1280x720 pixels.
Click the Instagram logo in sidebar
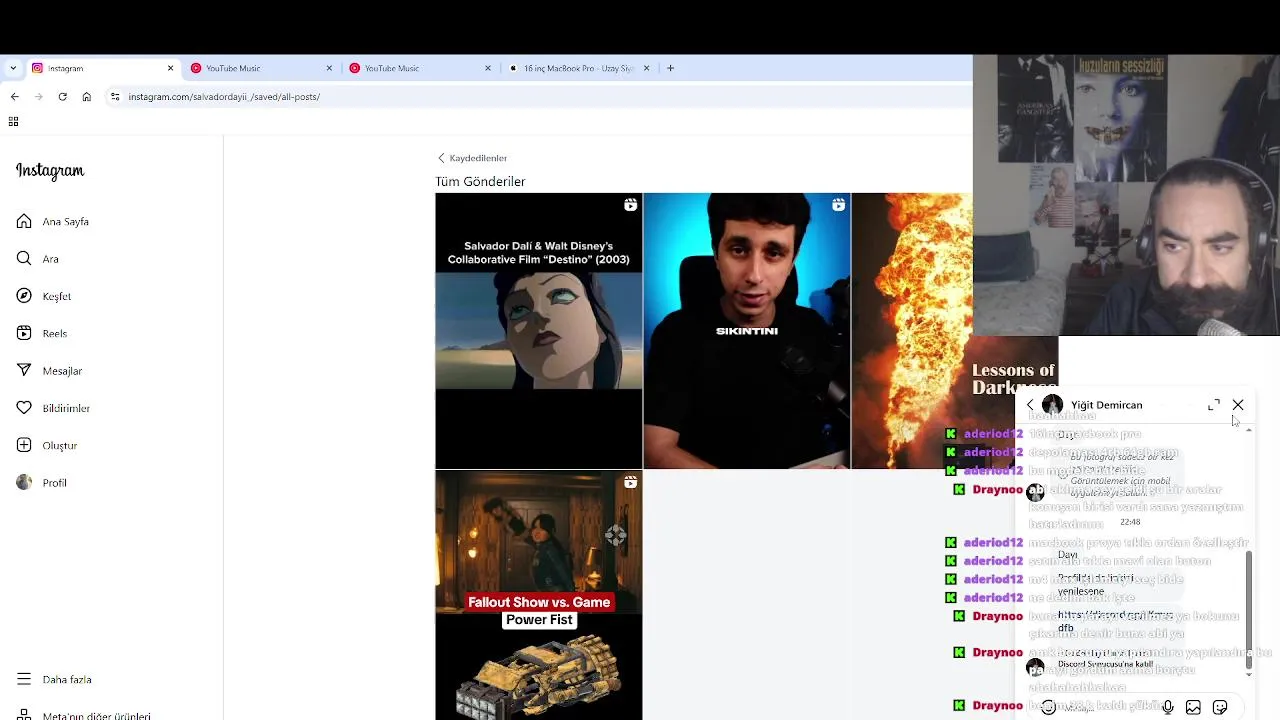[x=50, y=171]
